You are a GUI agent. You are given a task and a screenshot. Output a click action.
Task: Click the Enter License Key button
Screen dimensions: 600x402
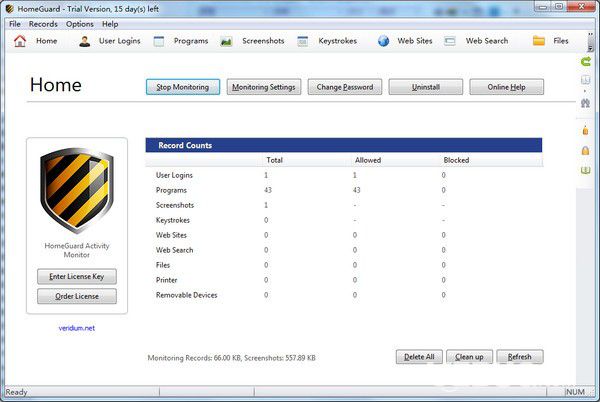point(77,276)
